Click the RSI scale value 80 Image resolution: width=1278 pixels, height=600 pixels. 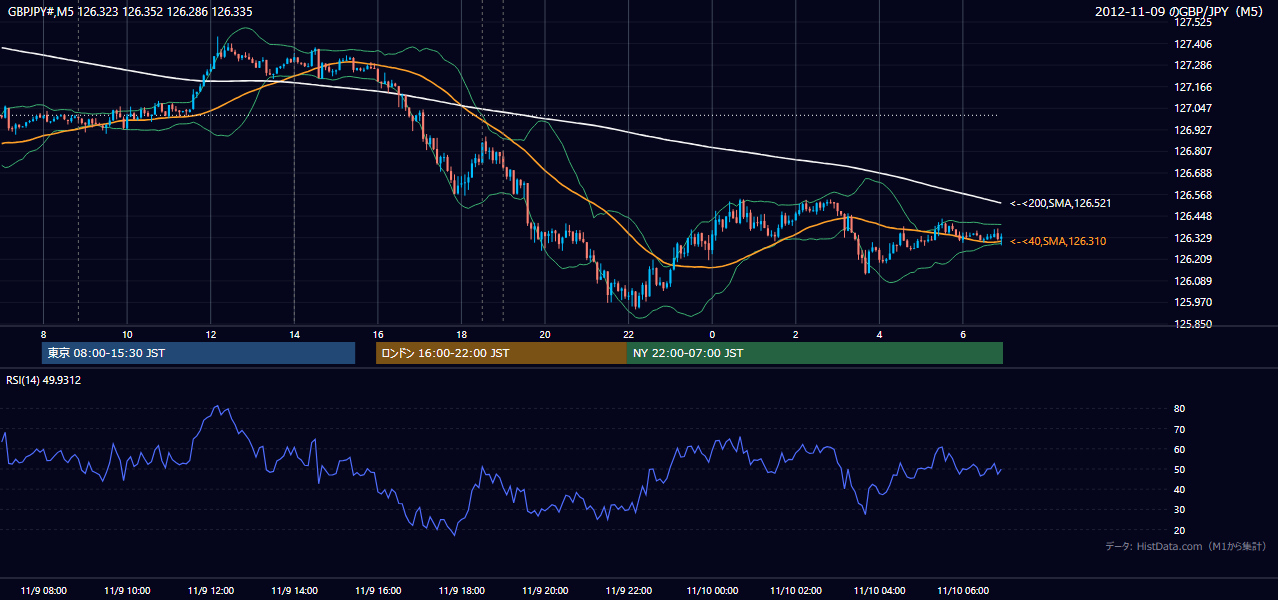tap(1179, 409)
